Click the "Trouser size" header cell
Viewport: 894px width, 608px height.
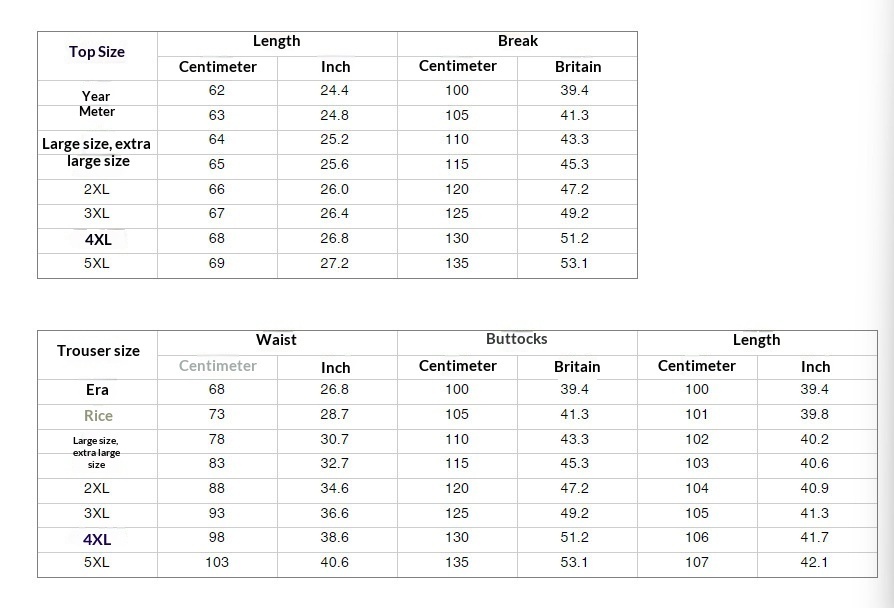[x=98, y=351]
